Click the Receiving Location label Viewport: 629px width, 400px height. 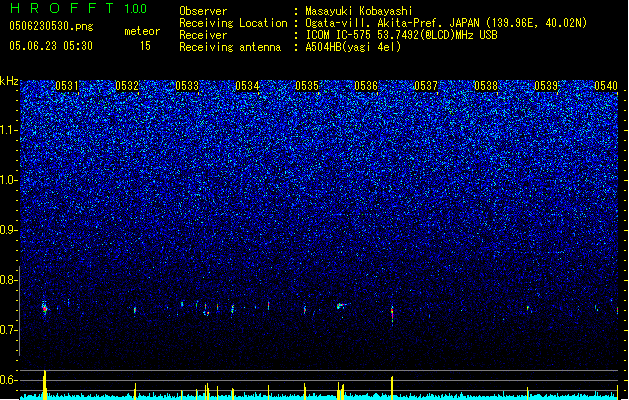tap(233, 23)
